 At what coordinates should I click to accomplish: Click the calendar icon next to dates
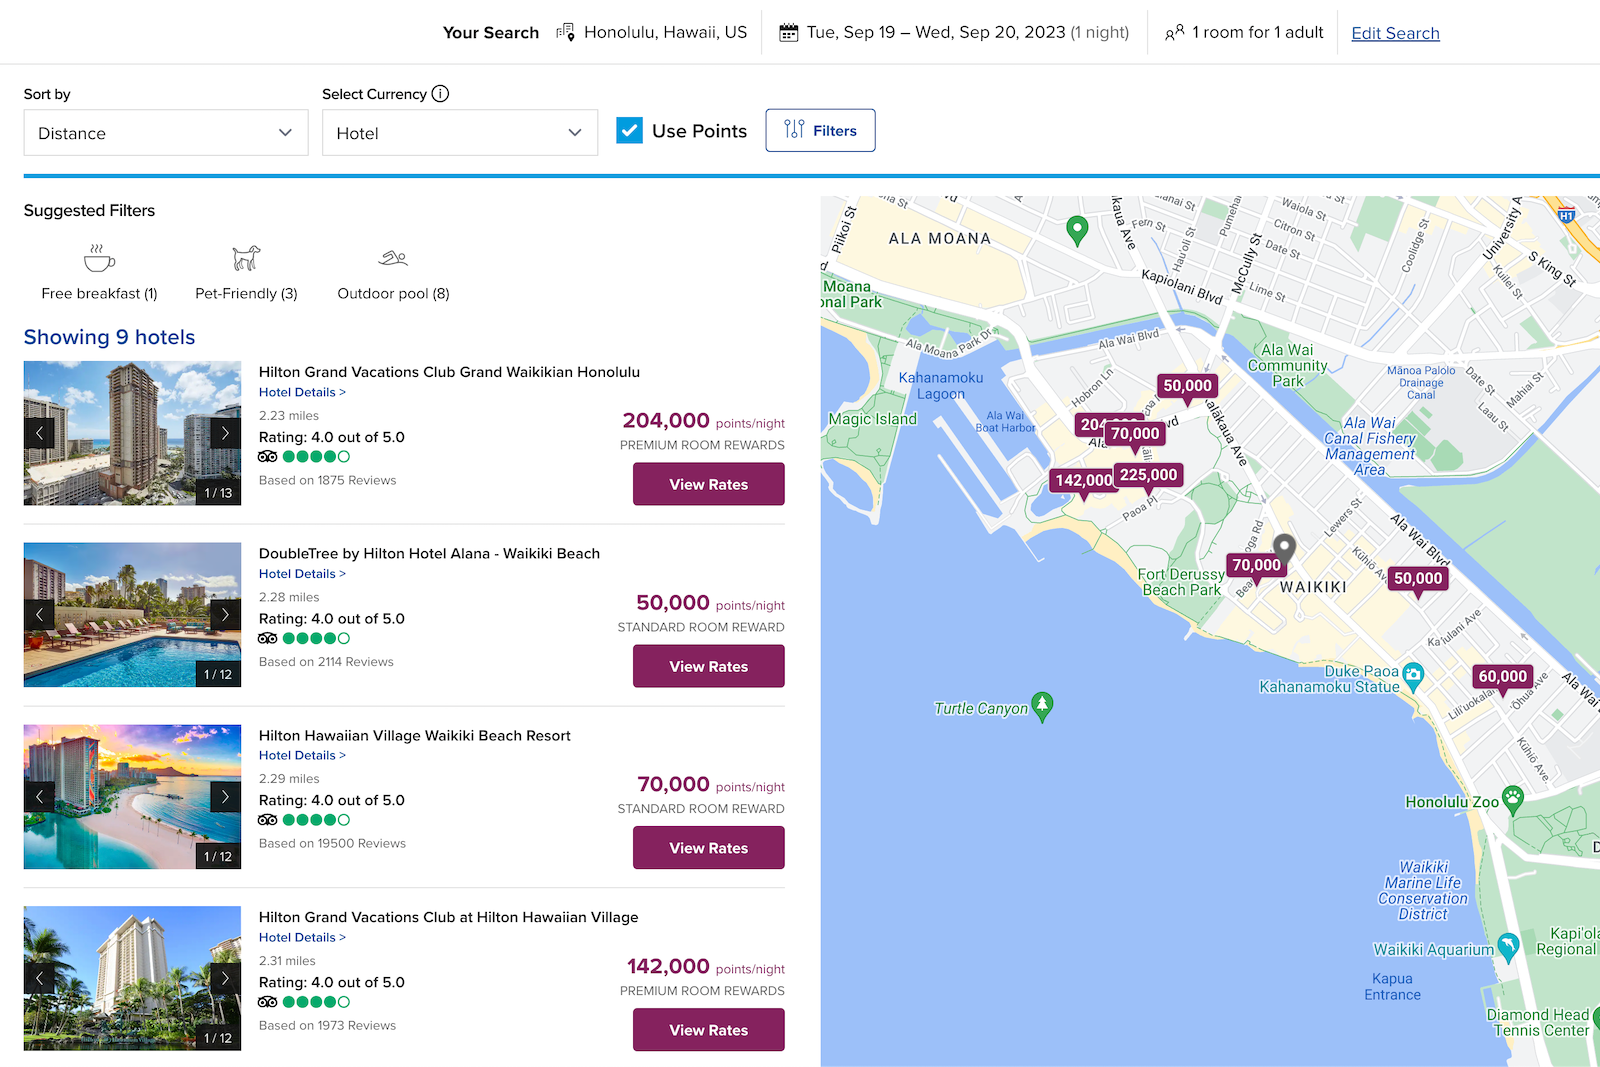pyautogui.click(x=789, y=33)
